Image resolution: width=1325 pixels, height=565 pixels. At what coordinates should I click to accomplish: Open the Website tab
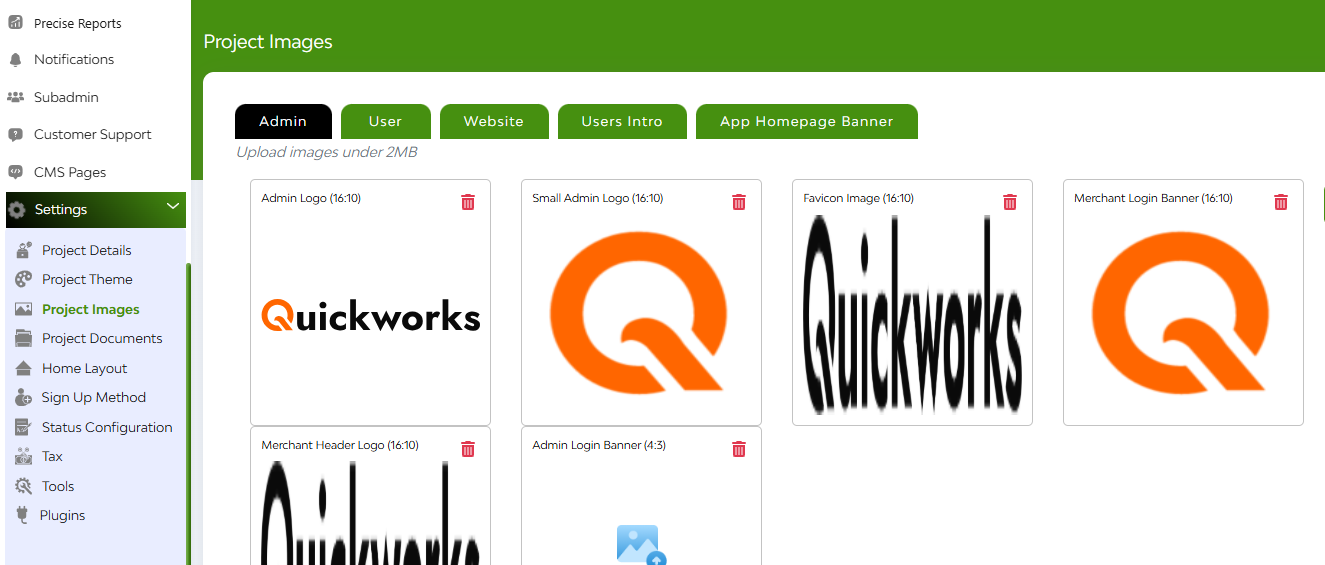494,121
